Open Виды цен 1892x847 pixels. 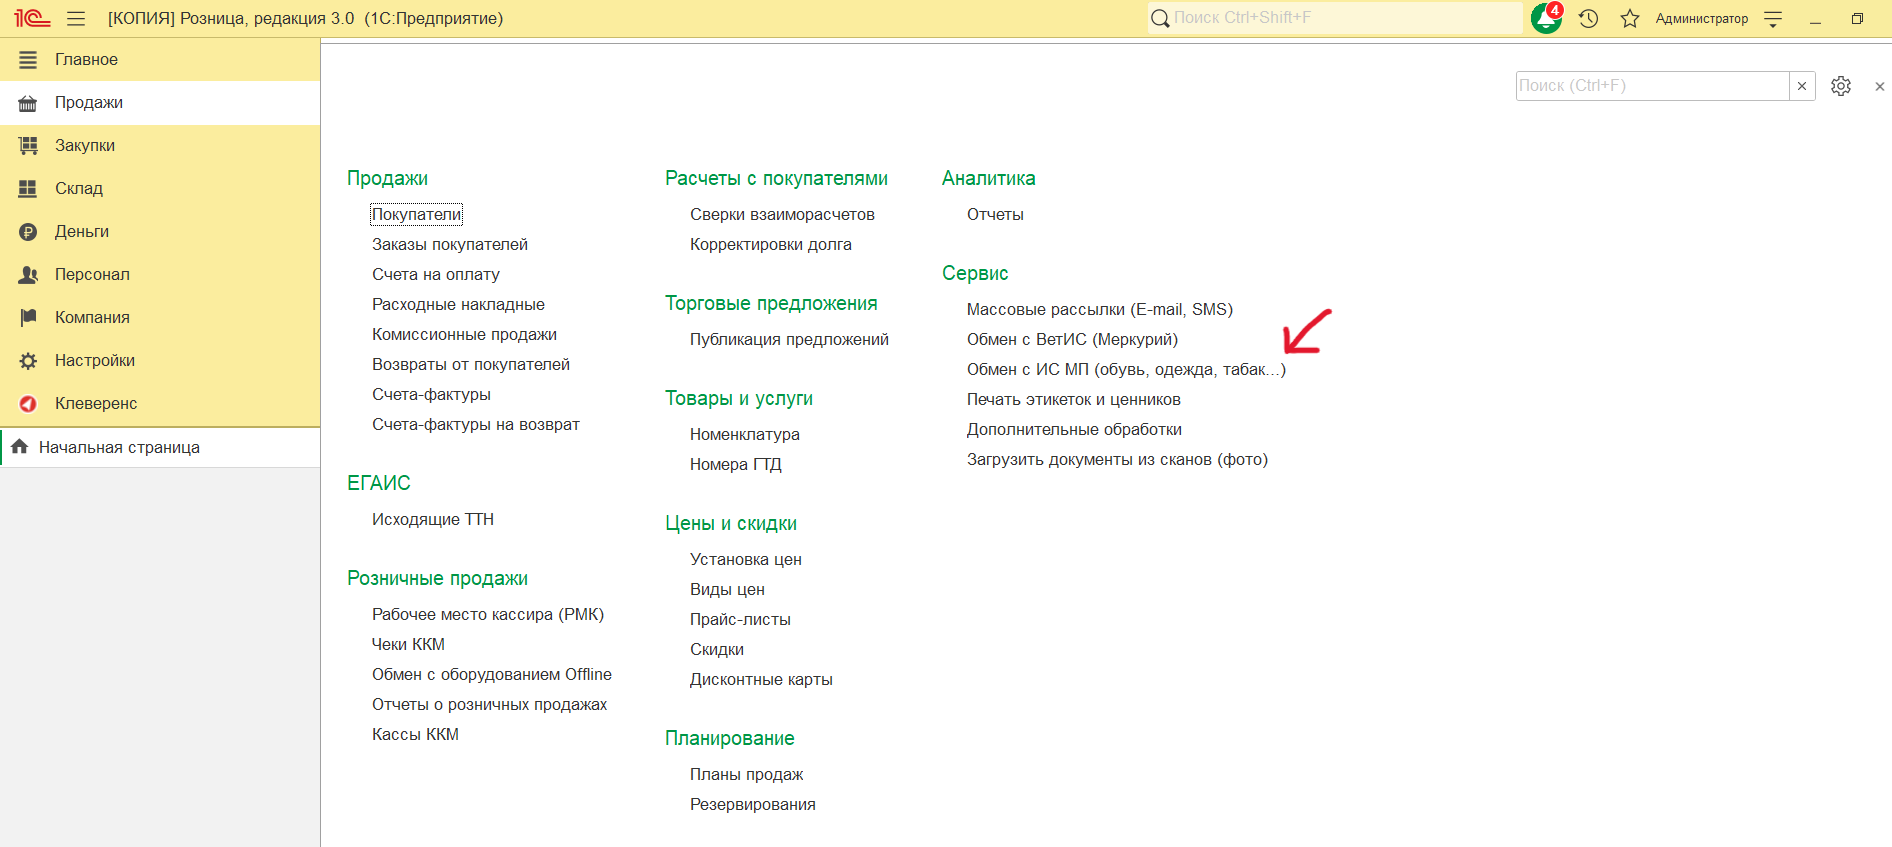click(727, 589)
